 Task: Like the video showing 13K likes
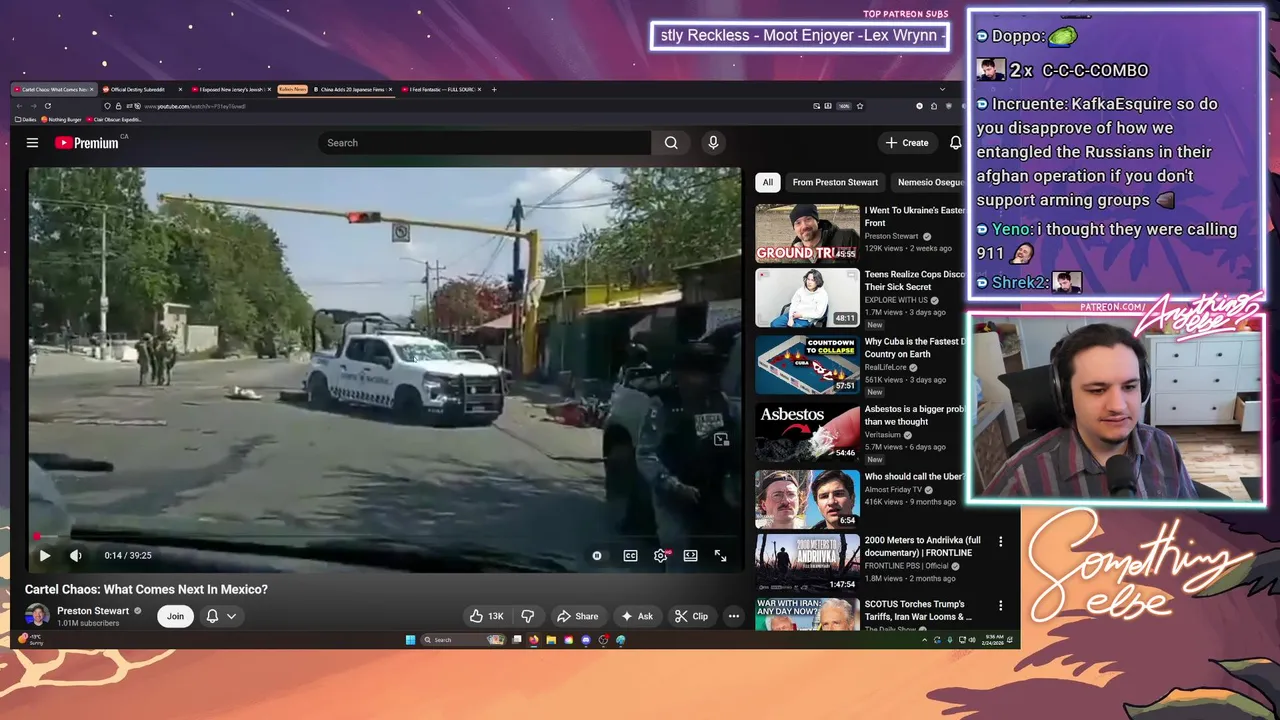487,616
